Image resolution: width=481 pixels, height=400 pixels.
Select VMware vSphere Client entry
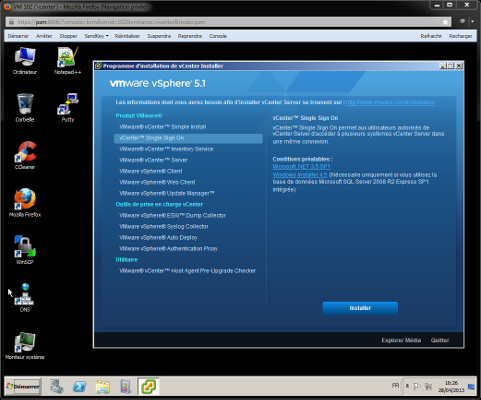coord(151,171)
